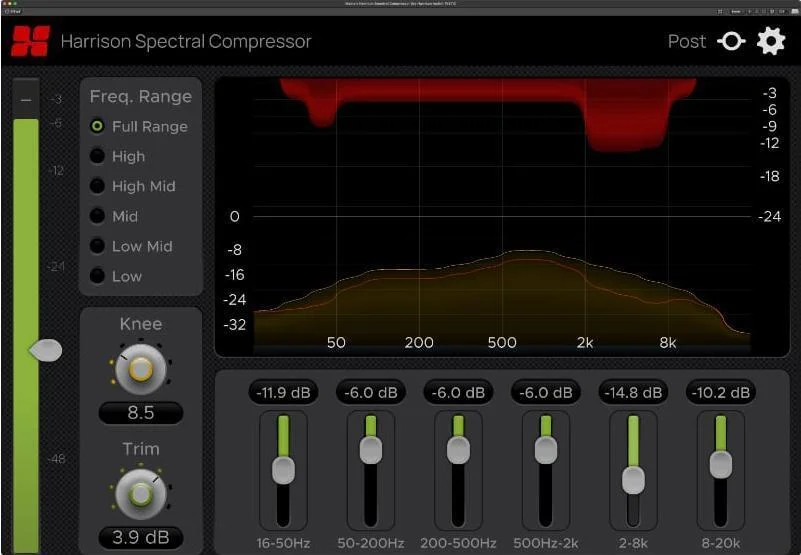
Task: Click the Trim value field 3.9 dB
Action: click(140, 537)
